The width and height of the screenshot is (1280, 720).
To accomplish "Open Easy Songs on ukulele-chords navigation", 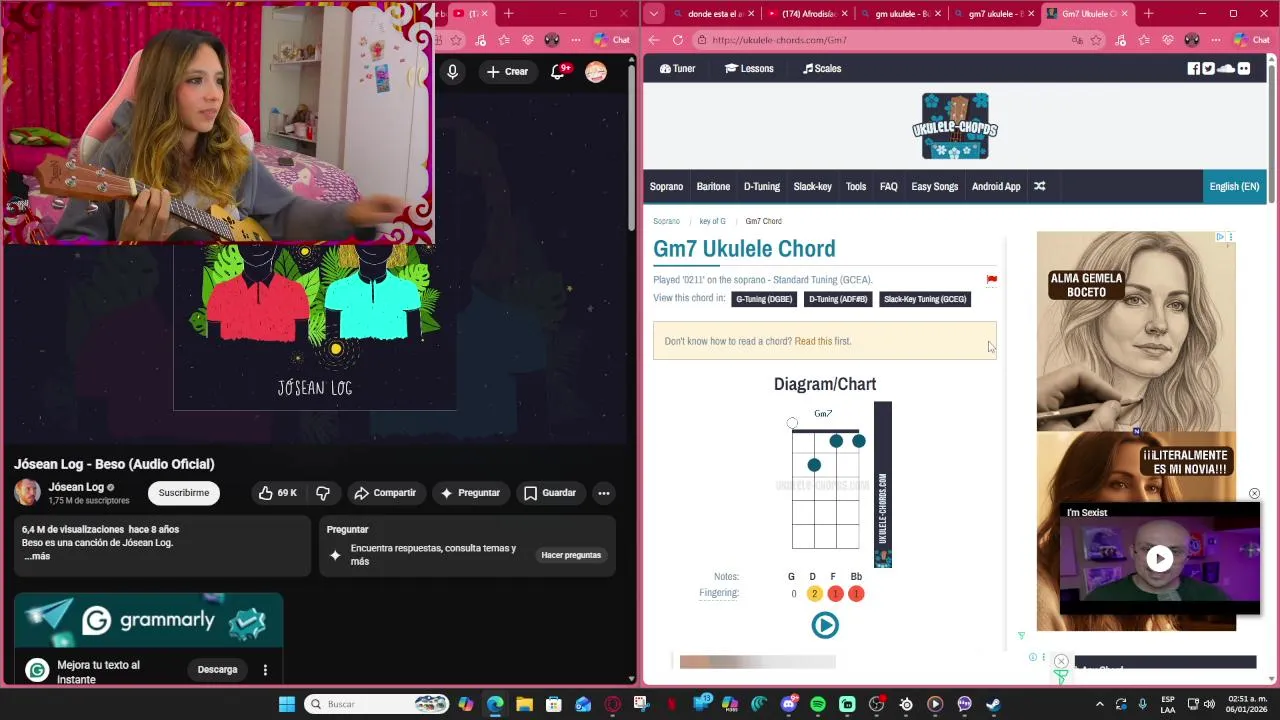I will click(934, 186).
